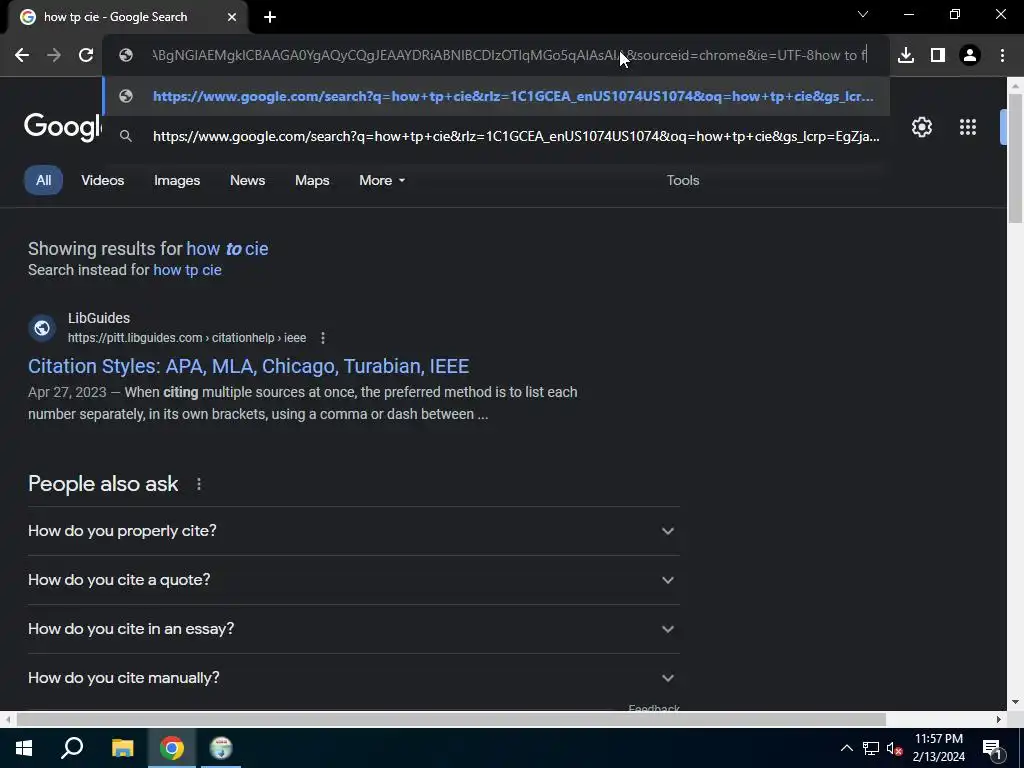
Task: Reload the current page
Action: point(86,56)
